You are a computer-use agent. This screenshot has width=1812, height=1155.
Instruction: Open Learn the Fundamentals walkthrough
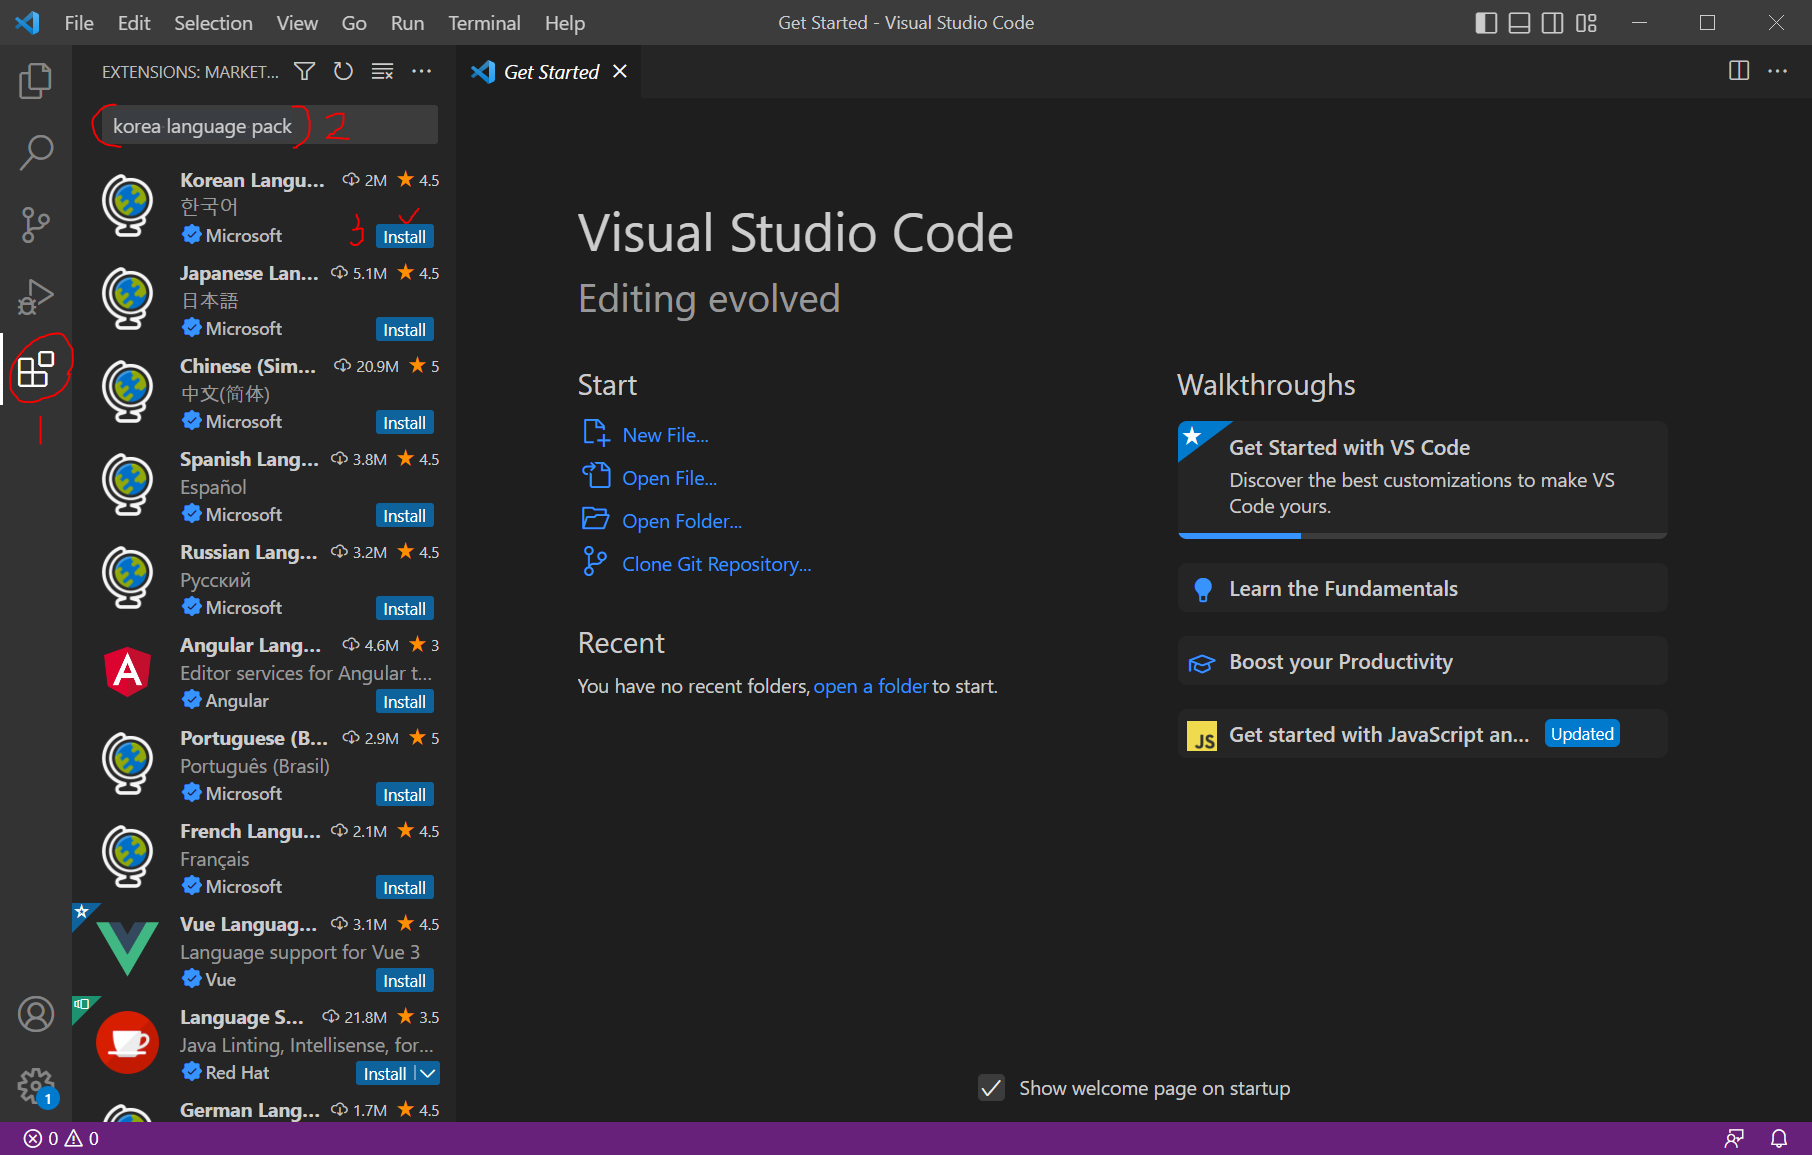click(x=1422, y=588)
